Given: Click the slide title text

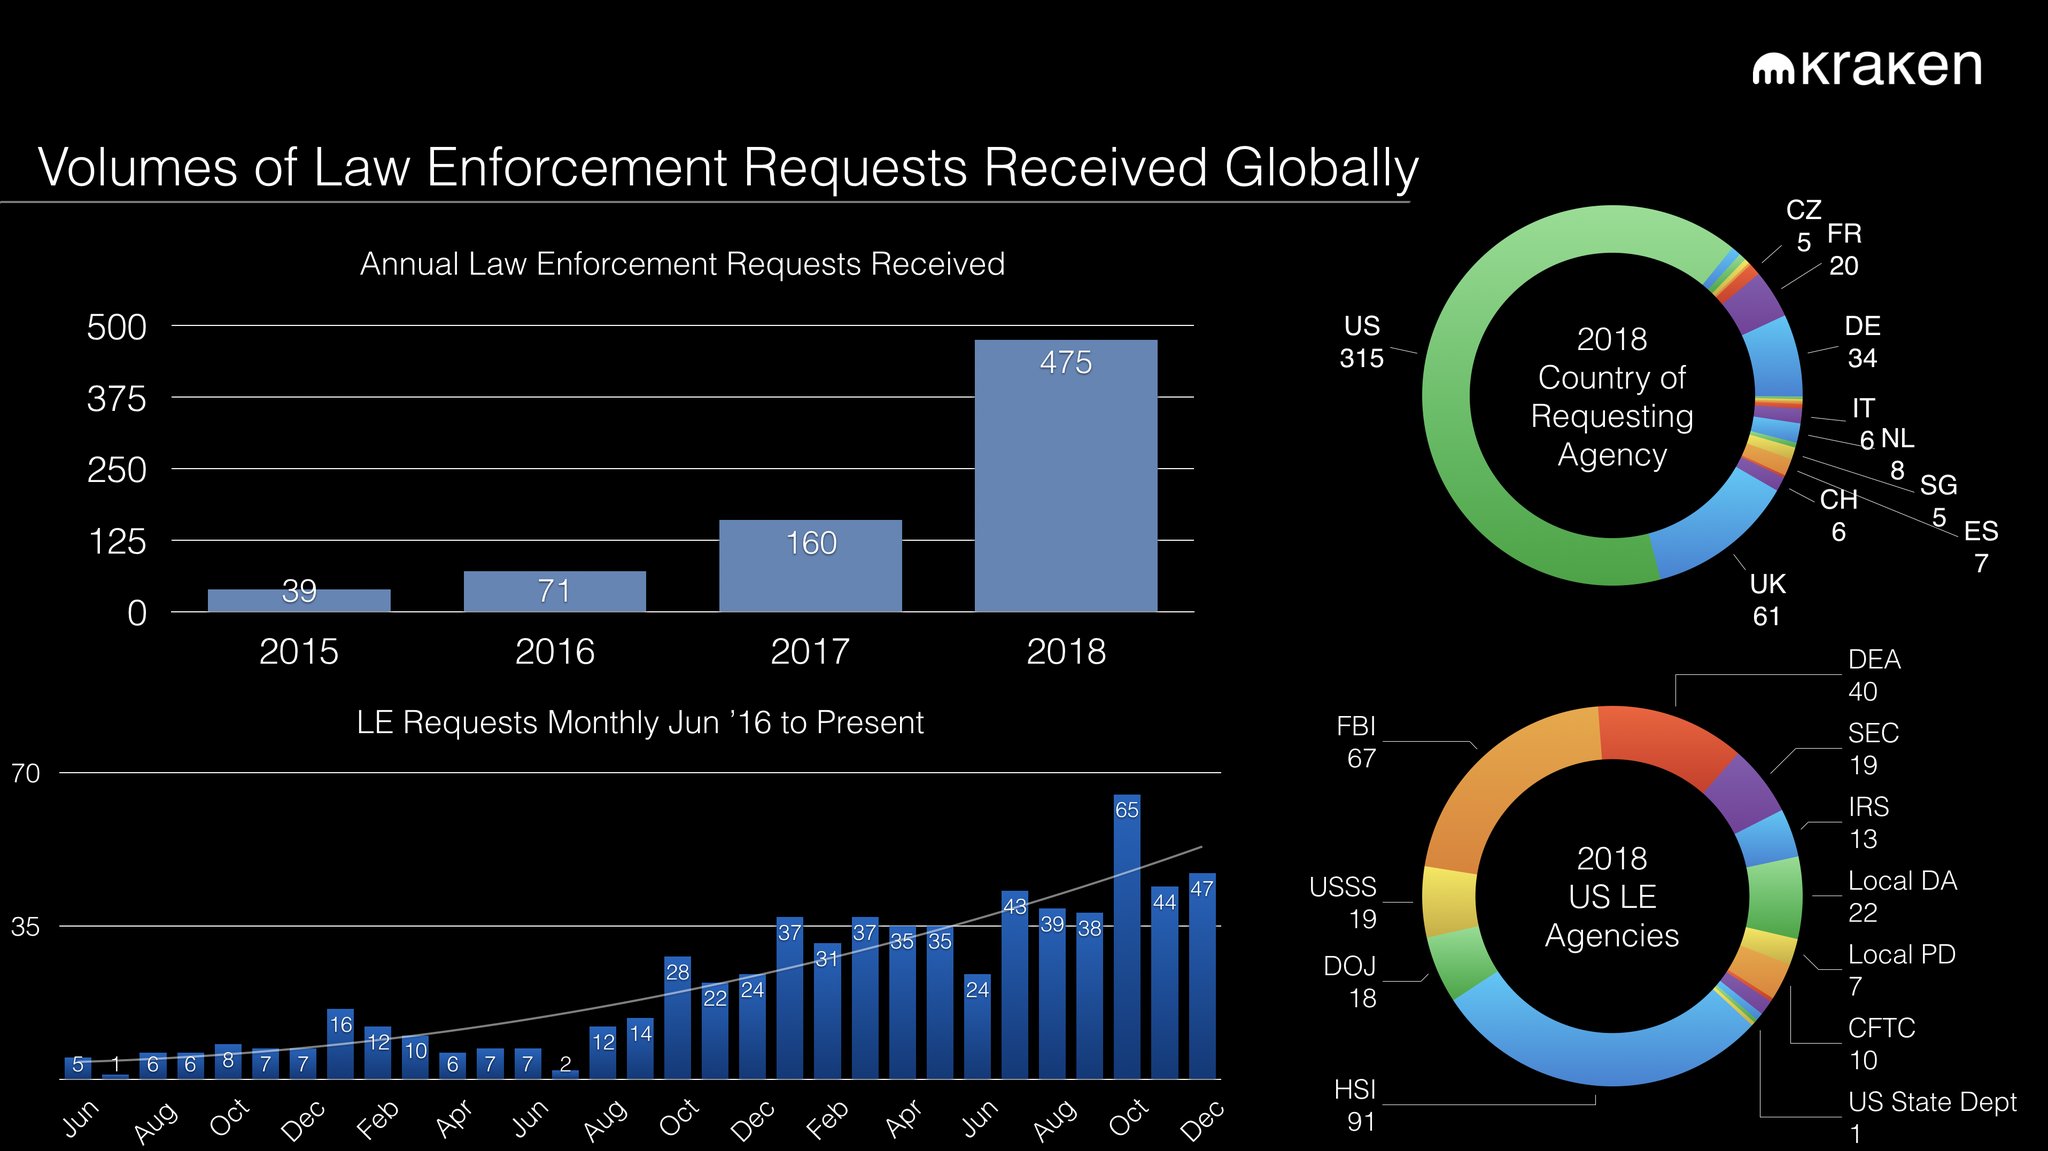Looking at the screenshot, I should point(727,167).
